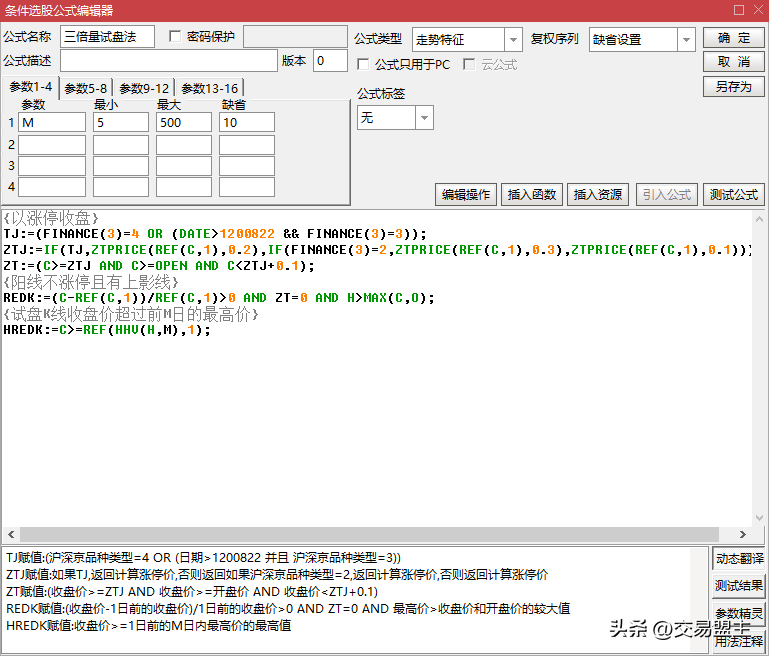This screenshot has height=656, width=769.
Task: Click parameter 2 最小 field
Action: (x=121, y=145)
